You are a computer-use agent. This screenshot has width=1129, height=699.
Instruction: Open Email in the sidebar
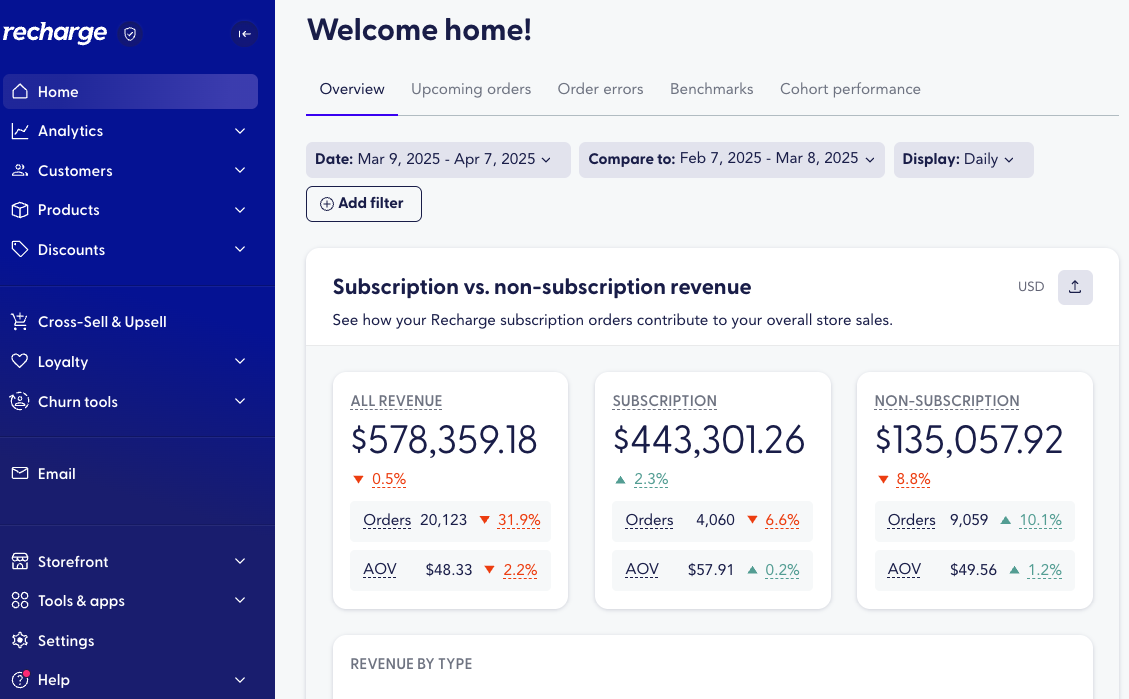(x=130, y=473)
